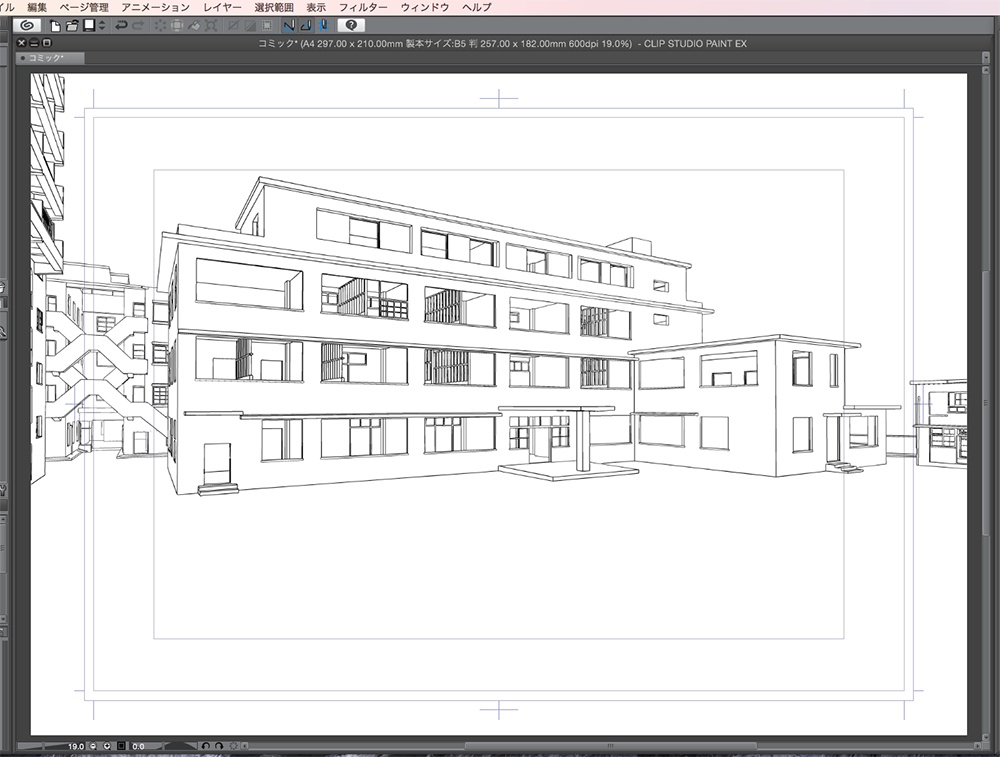Zoom in with the plus magnifier
The image size is (1000, 757).
[x=107, y=746]
